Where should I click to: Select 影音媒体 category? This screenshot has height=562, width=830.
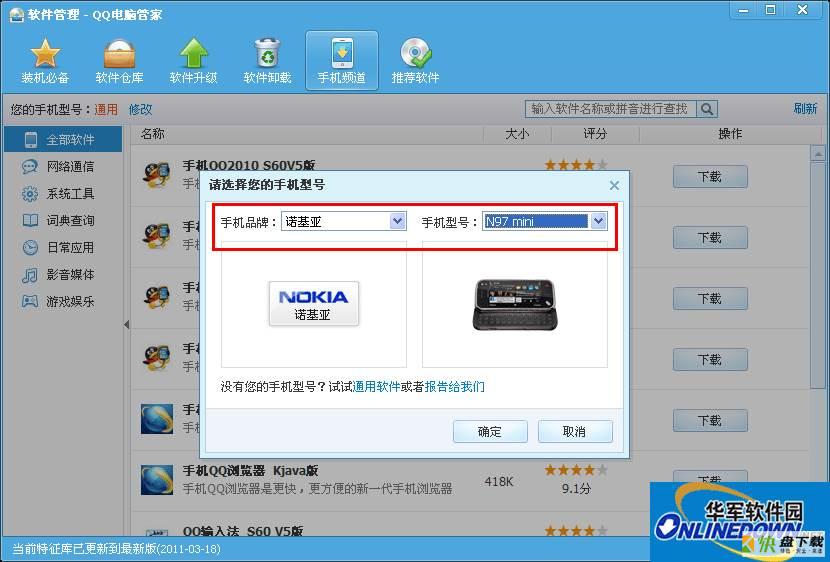tap(63, 275)
